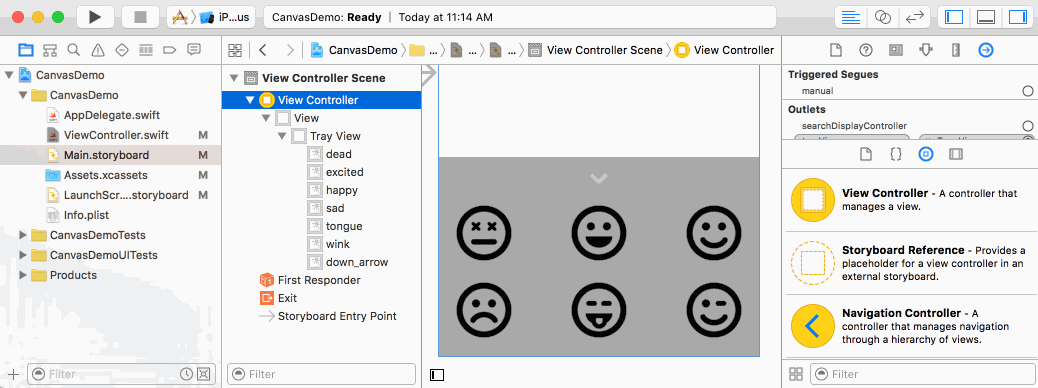Show the Size inspector
Image resolution: width=1038 pixels, height=388 pixels.
[x=955, y=50]
